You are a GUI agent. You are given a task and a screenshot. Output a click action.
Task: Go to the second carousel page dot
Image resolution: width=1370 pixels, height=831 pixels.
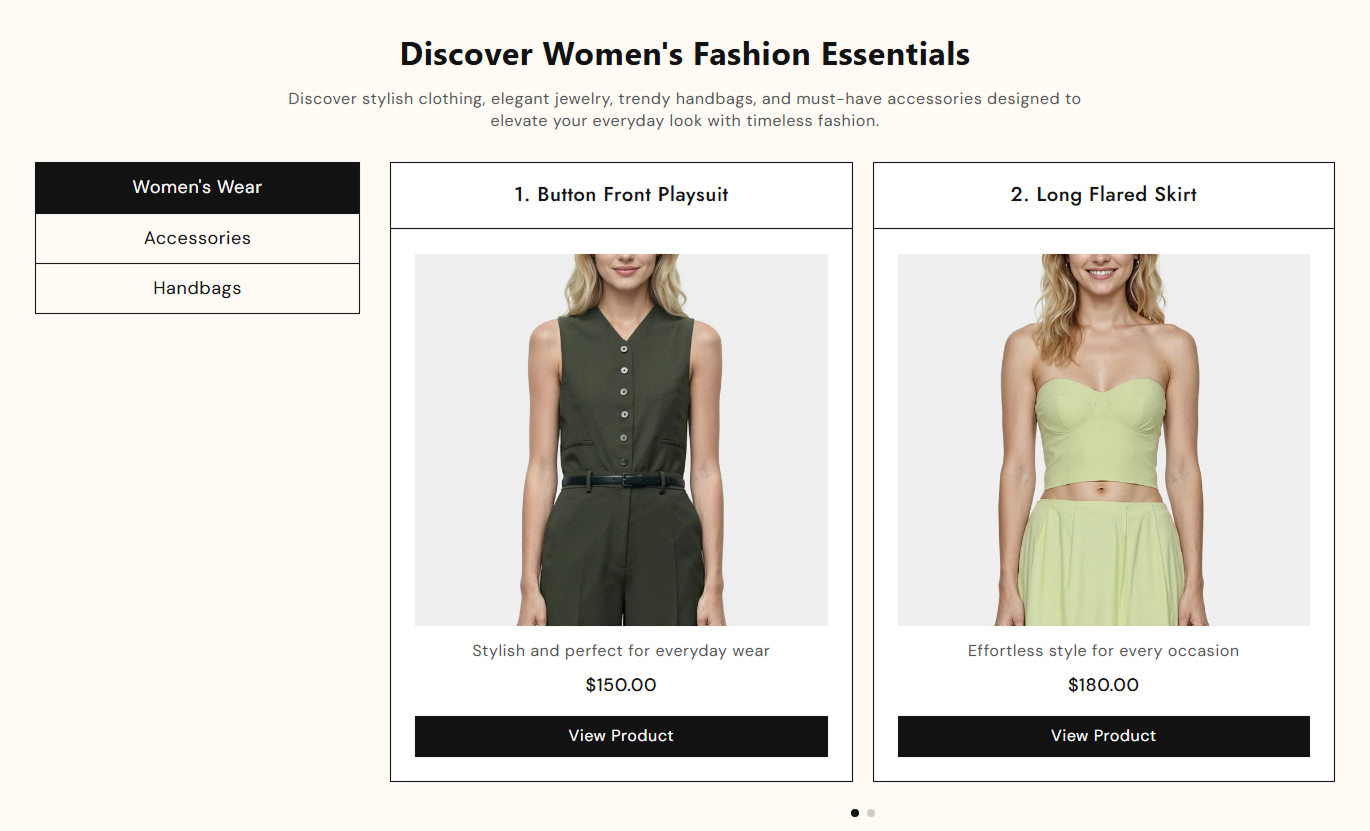pyautogui.click(x=871, y=813)
